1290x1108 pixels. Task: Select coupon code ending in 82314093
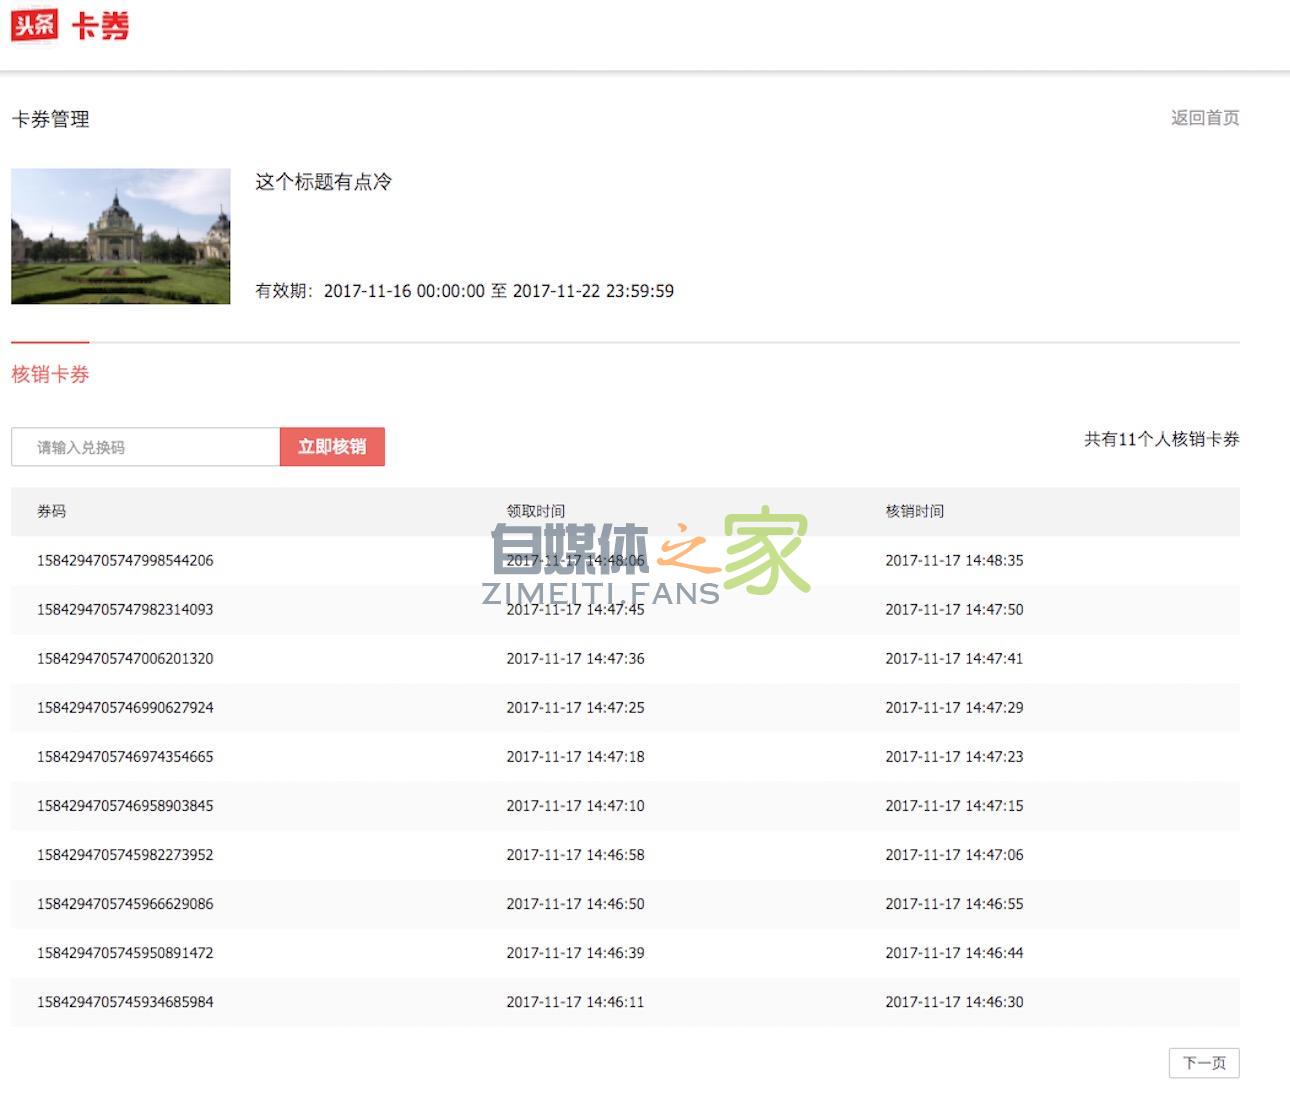click(125, 609)
